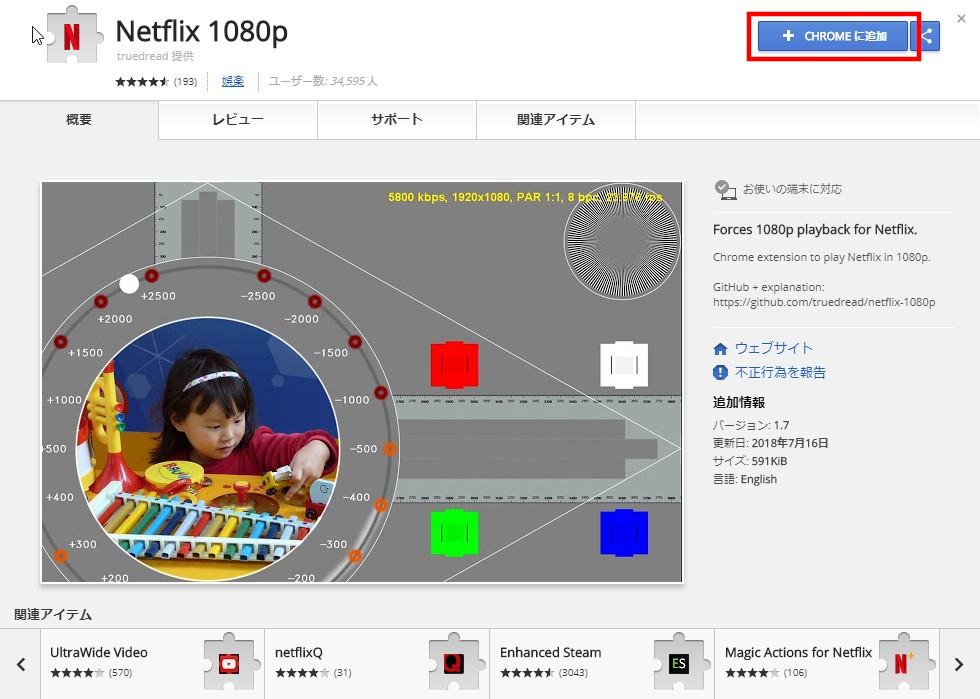Image resolution: width=980 pixels, height=699 pixels.
Task: Select the 関連アイテム tab
Action: [555, 120]
